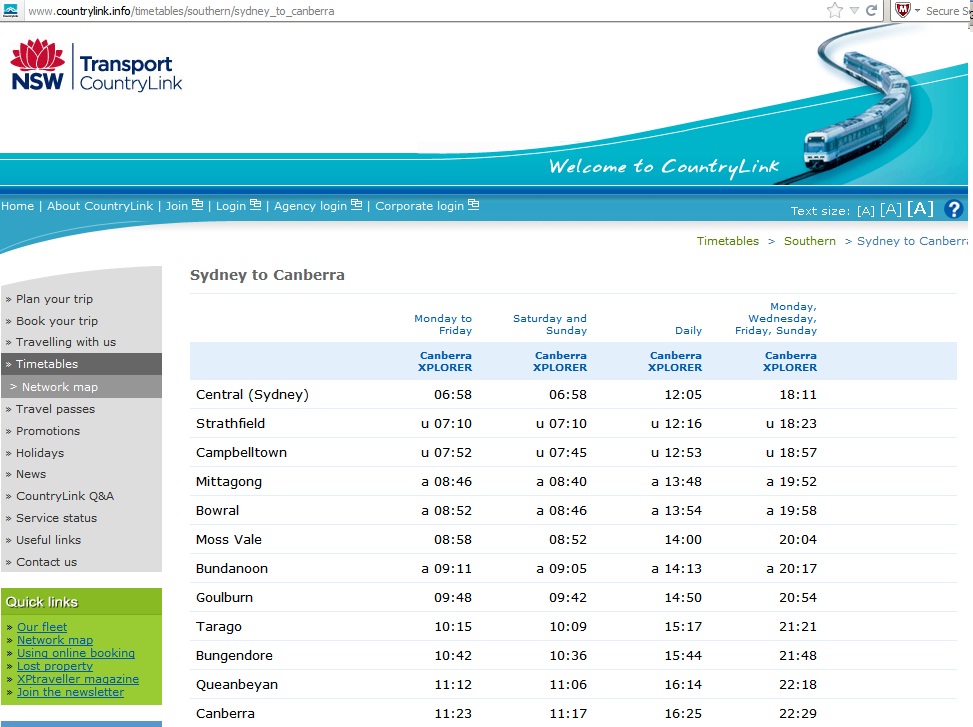Click the Using online booking quick link
The height and width of the screenshot is (727, 973).
tap(76, 653)
